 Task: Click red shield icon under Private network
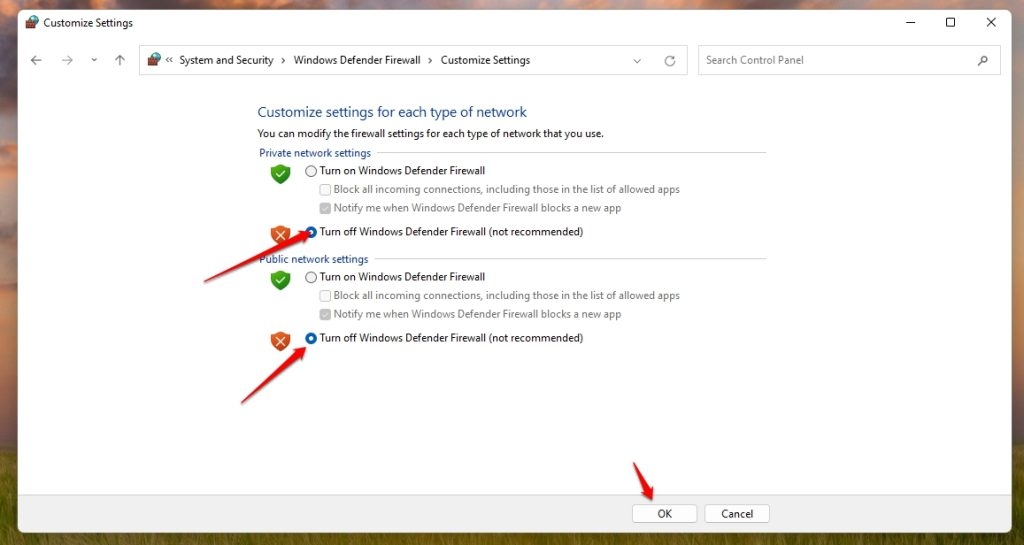pos(280,234)
